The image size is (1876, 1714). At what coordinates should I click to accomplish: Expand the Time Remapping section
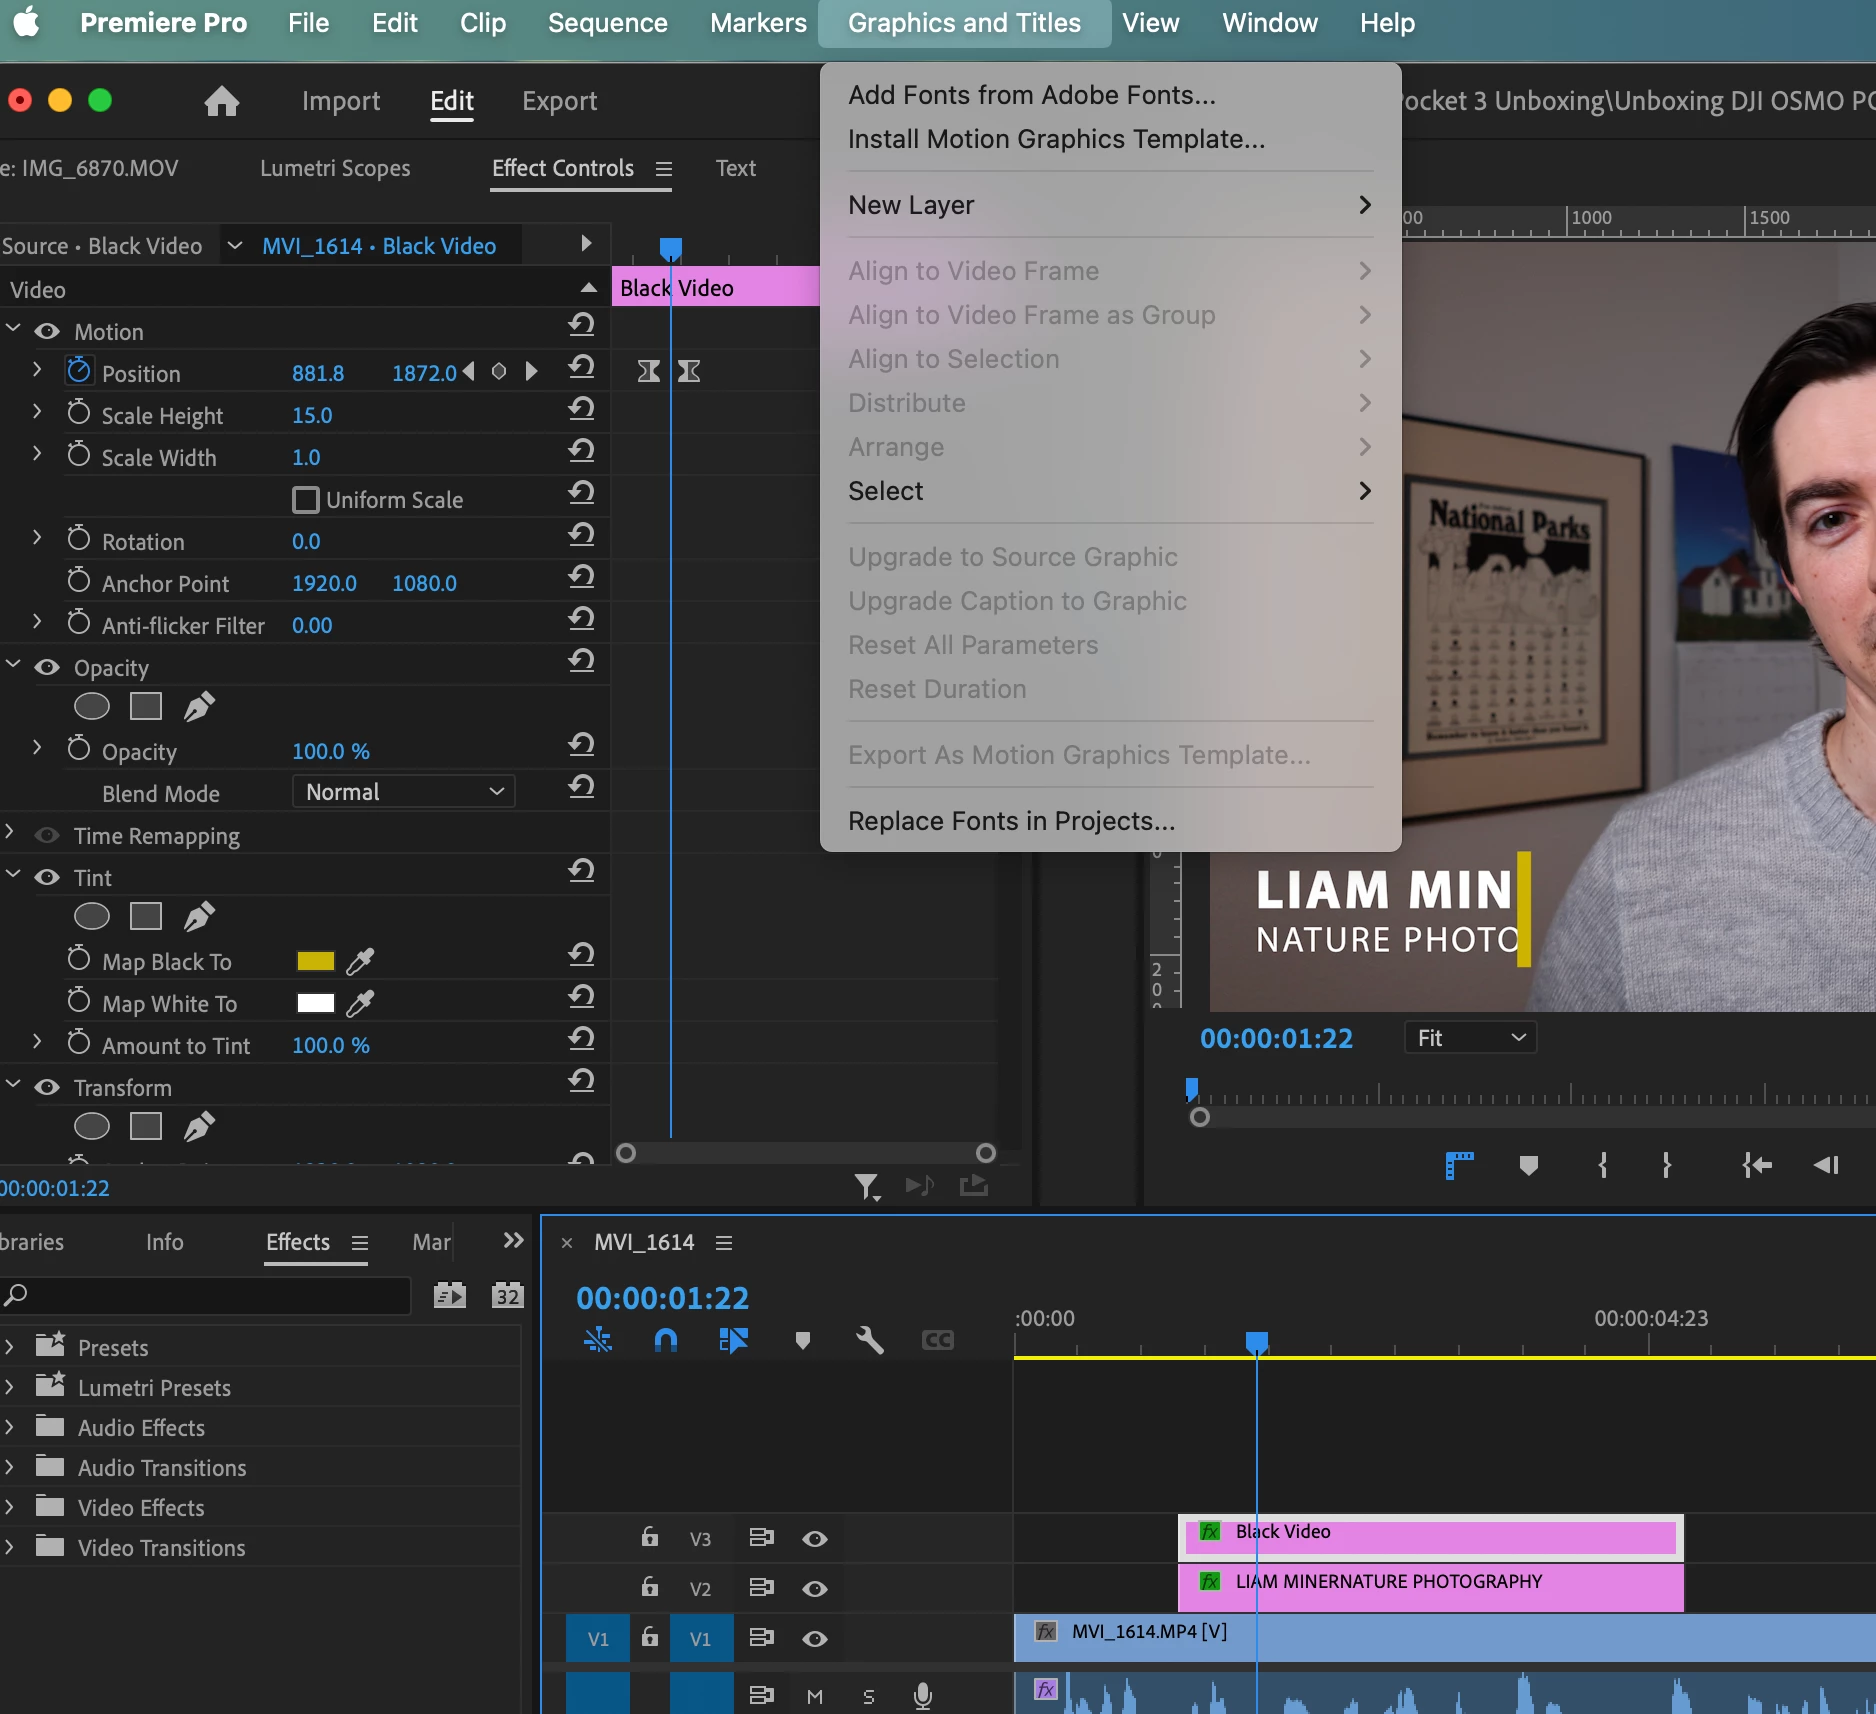click(9, 831)
